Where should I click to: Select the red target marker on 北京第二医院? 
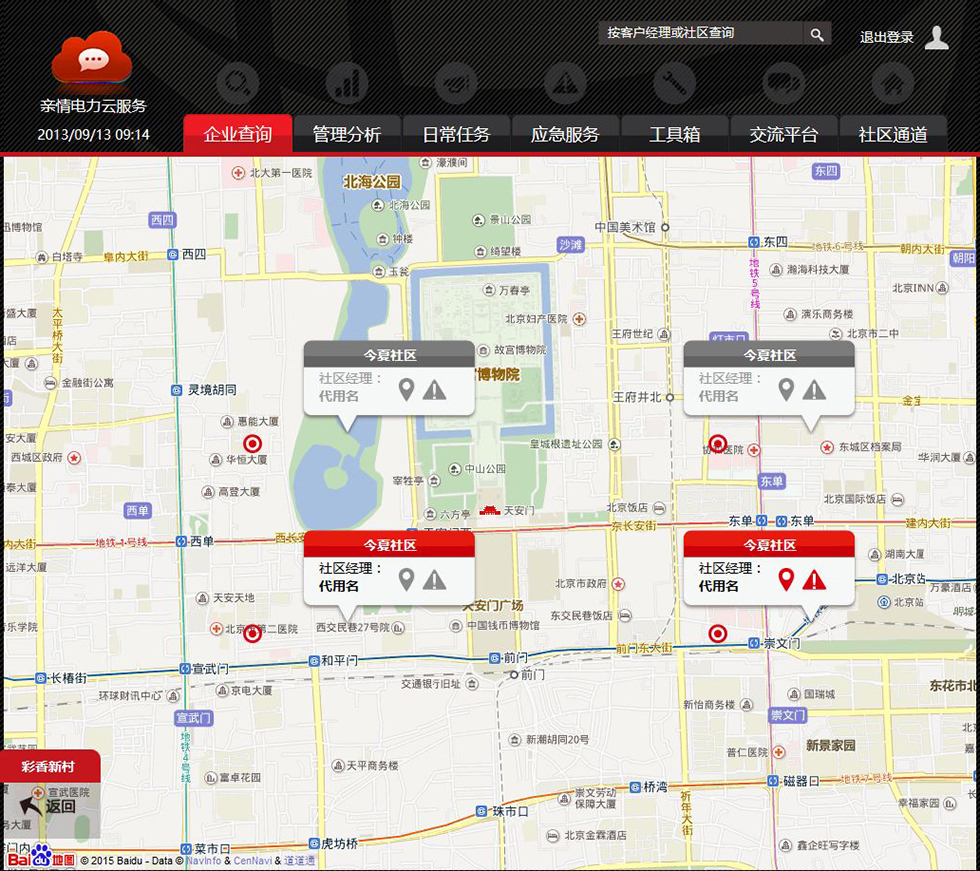pyautogui.click(x=252, y=634)
